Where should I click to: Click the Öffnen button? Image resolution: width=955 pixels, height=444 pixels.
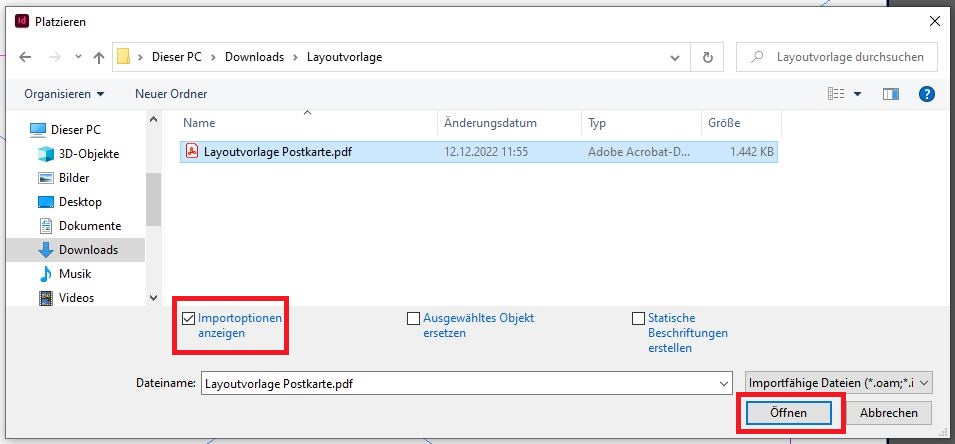[x=788, y=412]
